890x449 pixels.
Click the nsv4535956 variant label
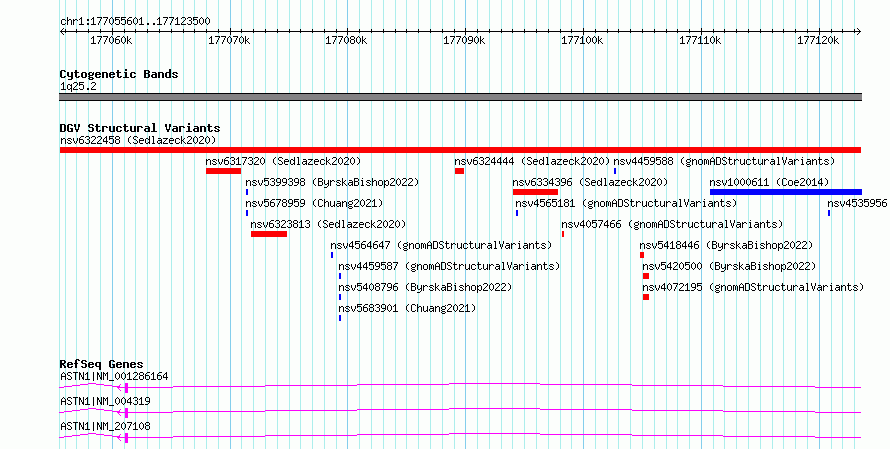tap(857, 203)
